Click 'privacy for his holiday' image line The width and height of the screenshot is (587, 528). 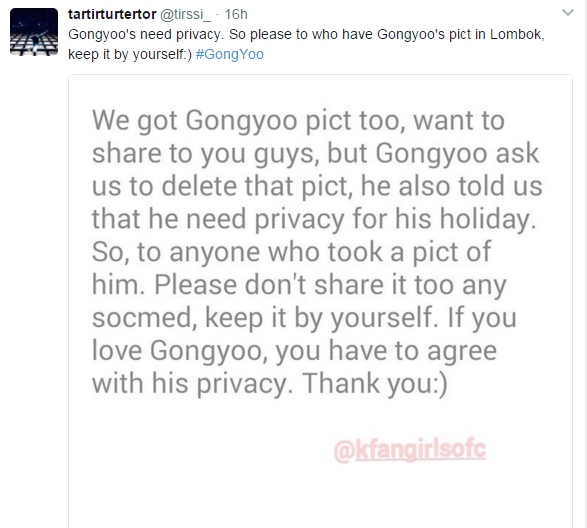(x=395, y=219)
